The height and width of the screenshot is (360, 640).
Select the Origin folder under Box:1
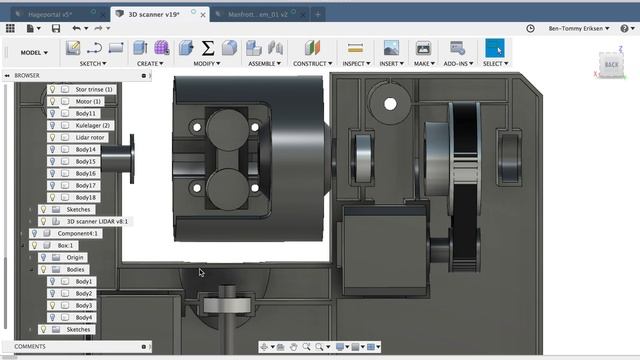click(x=75, y=258)
